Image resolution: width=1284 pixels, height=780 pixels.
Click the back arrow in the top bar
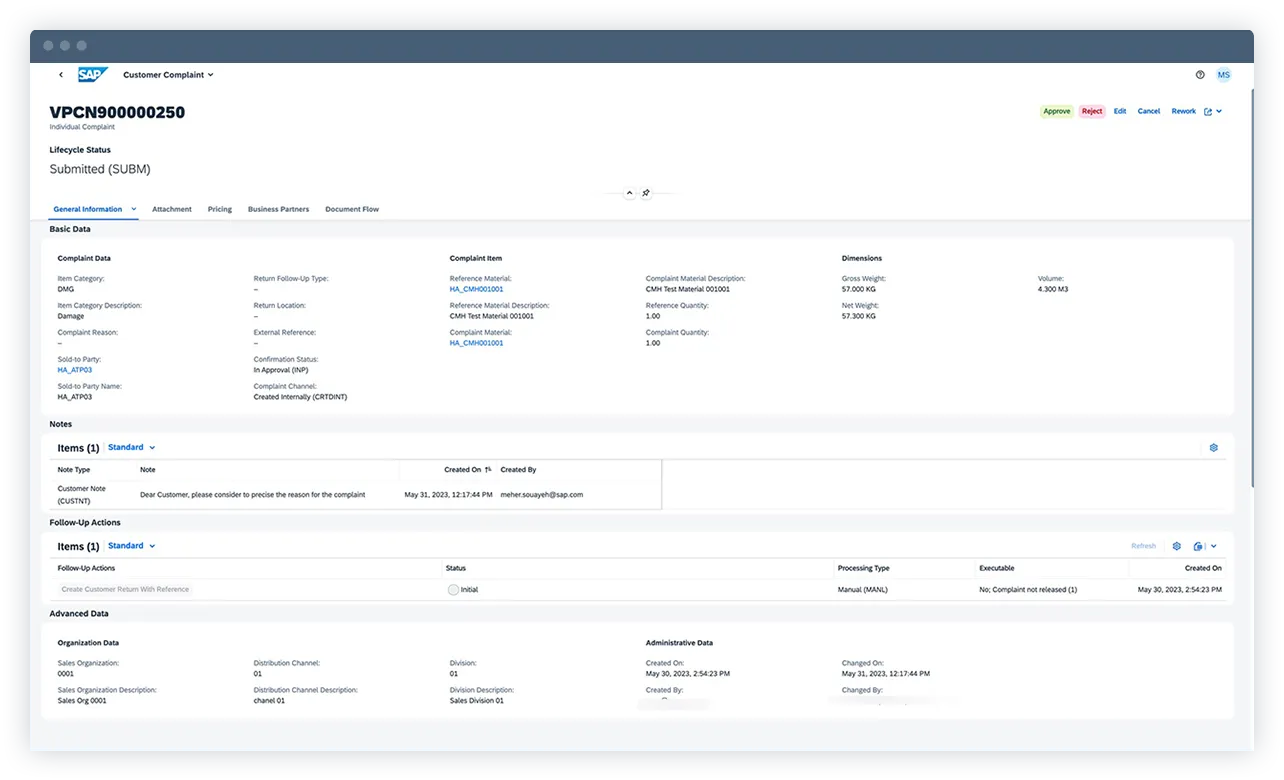coord(61,75)
